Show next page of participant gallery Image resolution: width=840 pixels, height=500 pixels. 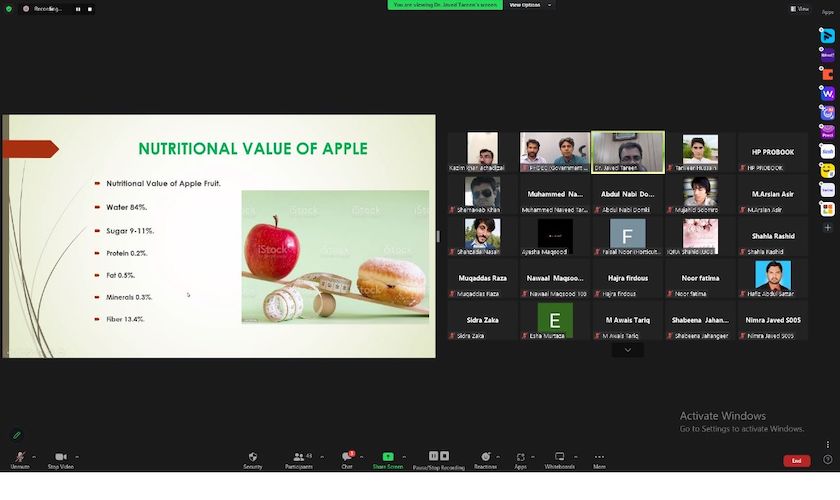click(628, 350)
